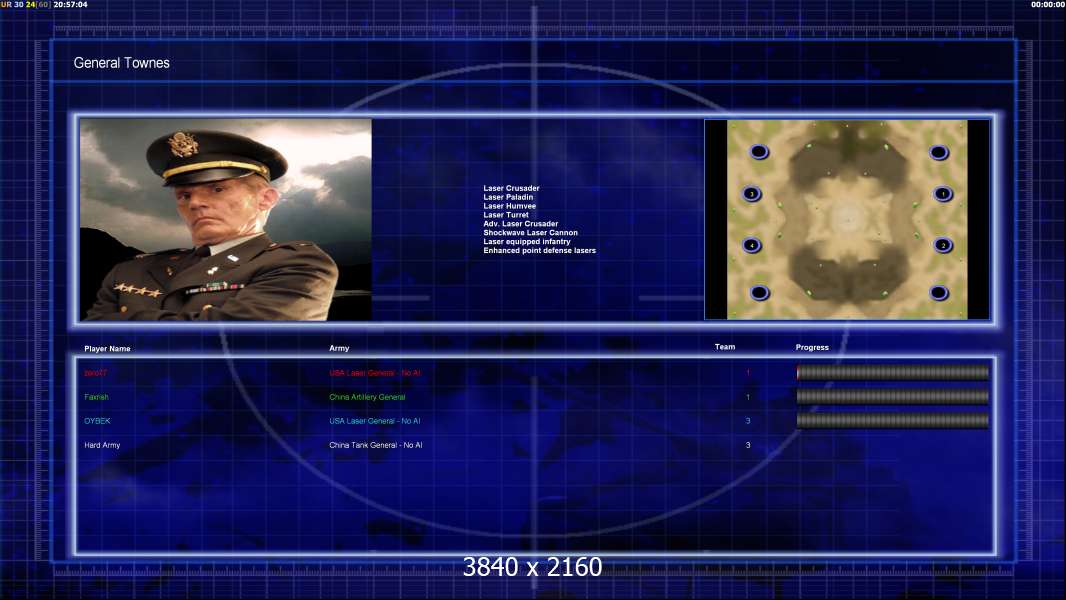
Task: Click Laser Crusader in the unit list
Action: click(511, 188)
